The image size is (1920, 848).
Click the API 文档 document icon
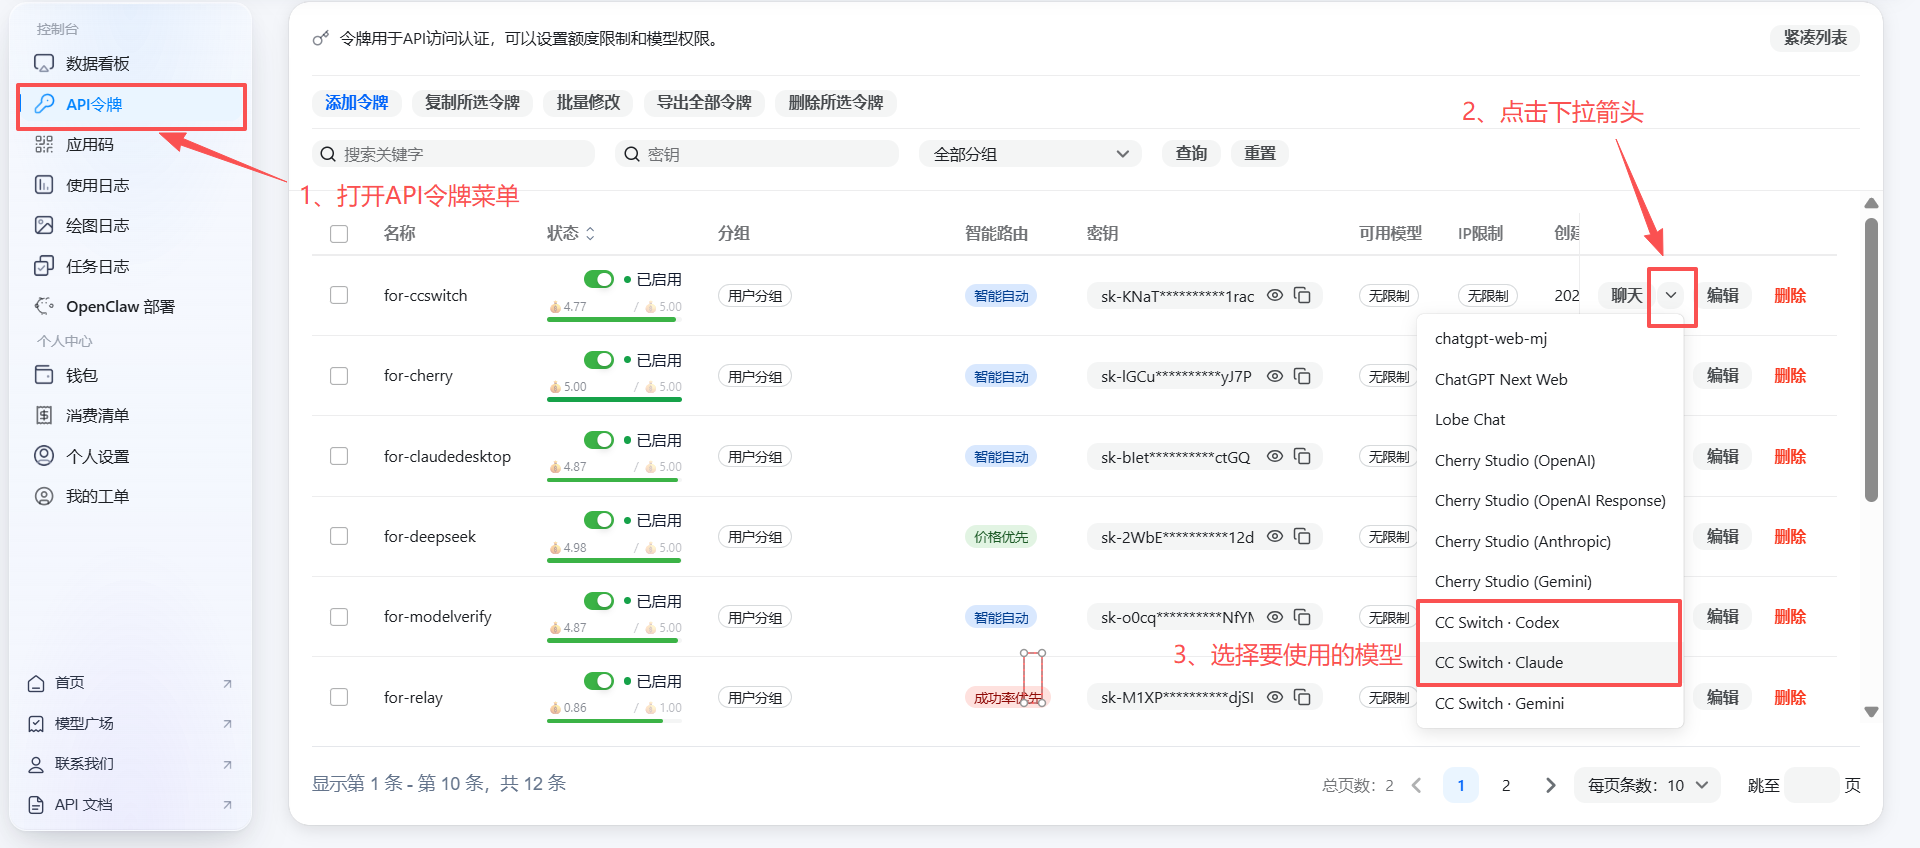(x=36, y=804)
